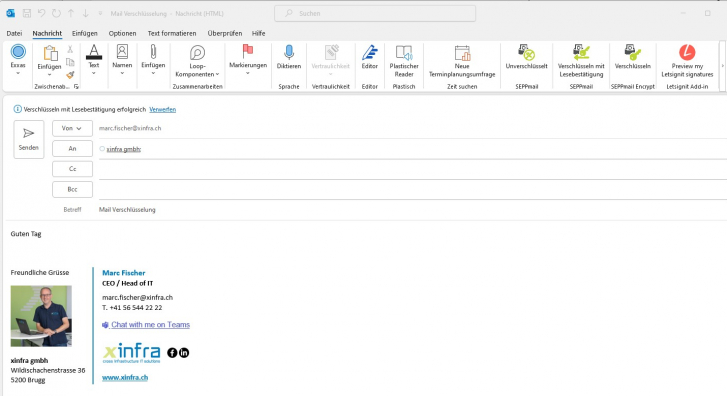This screenshot has height=396, width=727.
Task: Open the Editor pen icon
Action: point(370,52)
